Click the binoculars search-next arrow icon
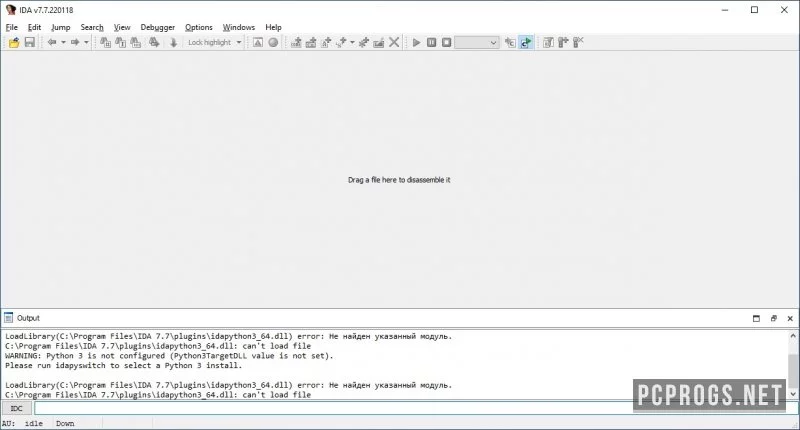 click(x=154, y=42)
